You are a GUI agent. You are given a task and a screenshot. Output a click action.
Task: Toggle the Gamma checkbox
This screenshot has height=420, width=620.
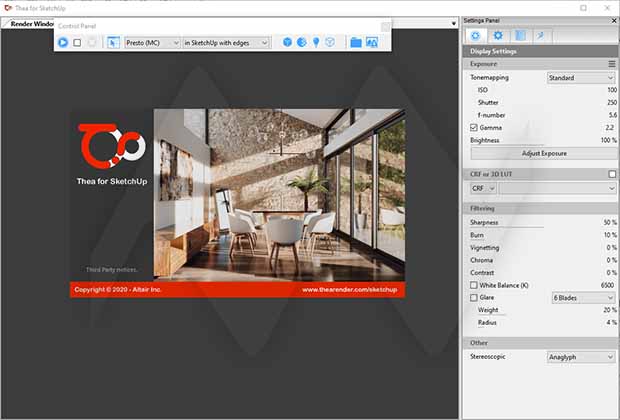click(474, 127)
